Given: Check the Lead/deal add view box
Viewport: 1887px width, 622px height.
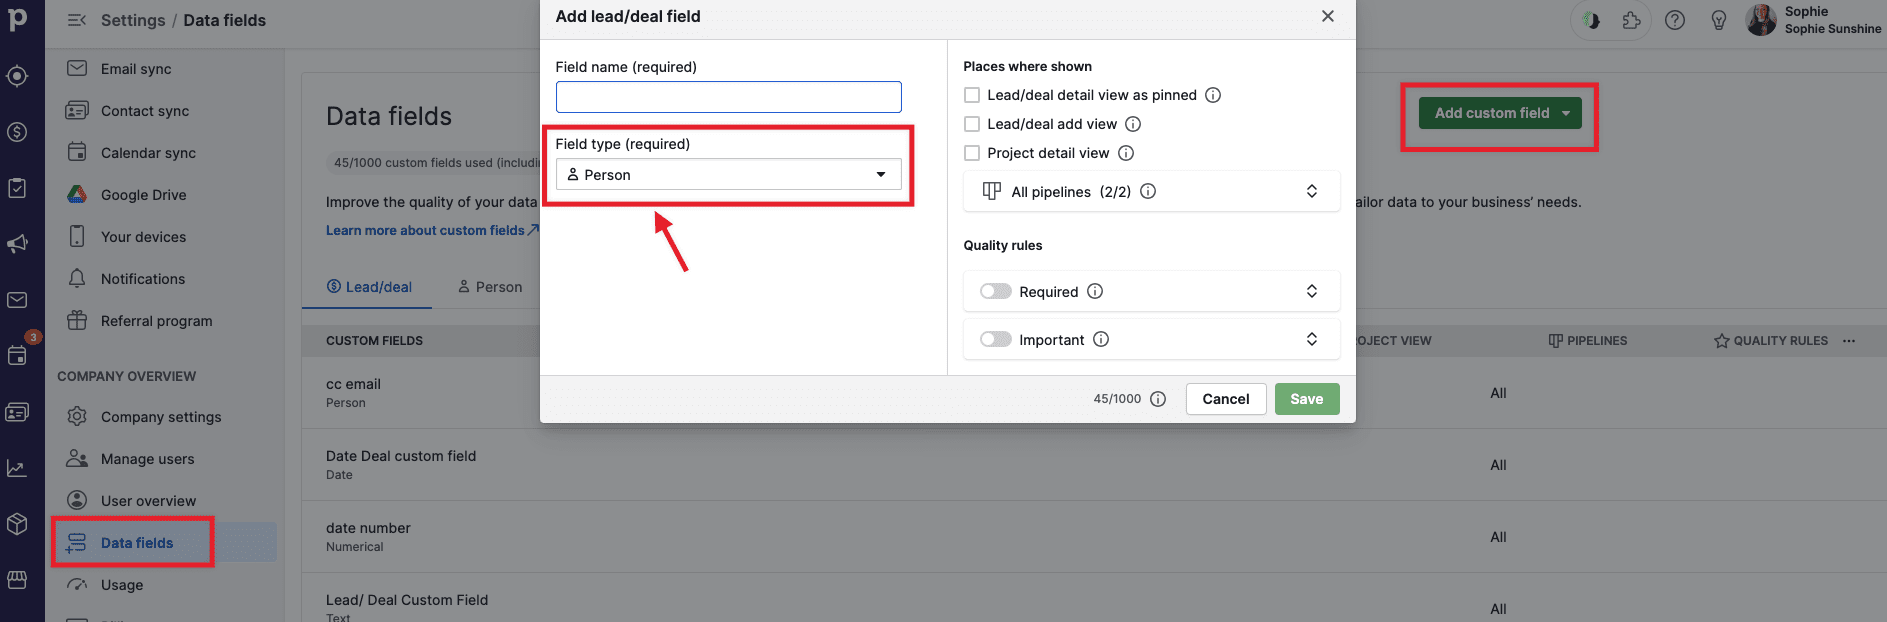Looking at the screenshot, I should [972, 124].
